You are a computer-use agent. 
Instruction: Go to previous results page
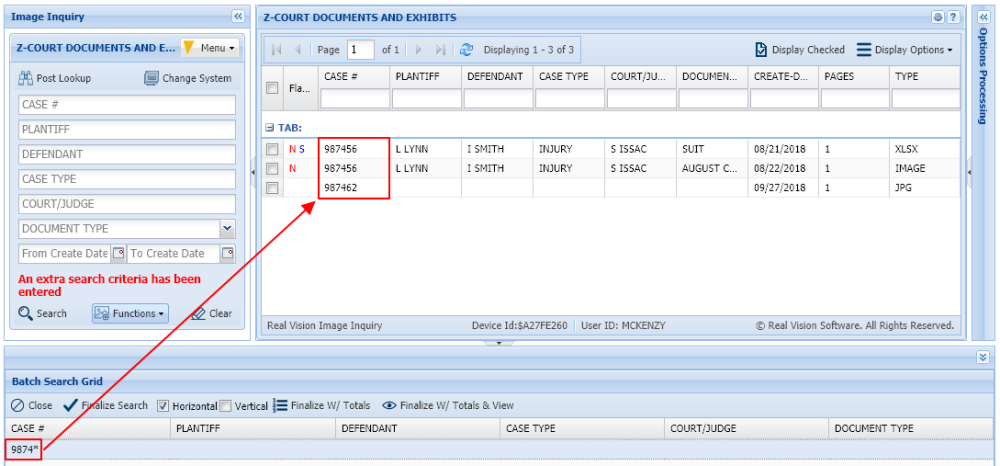pos(297,50)
